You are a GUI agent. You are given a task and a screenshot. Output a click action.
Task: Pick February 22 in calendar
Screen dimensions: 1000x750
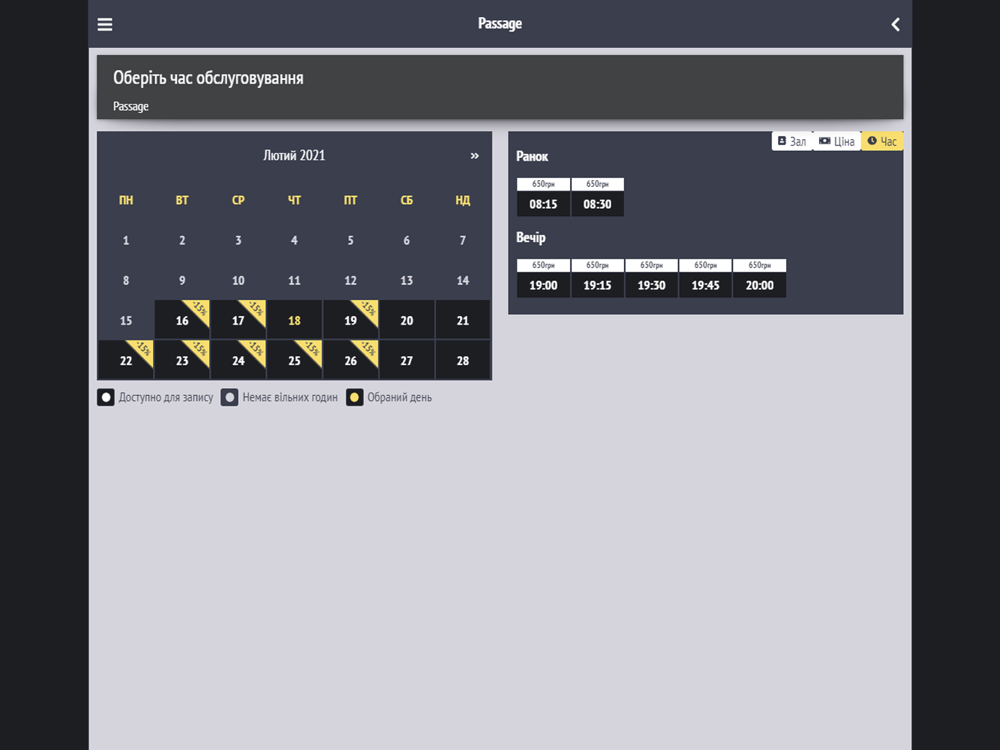click(126, 360)
